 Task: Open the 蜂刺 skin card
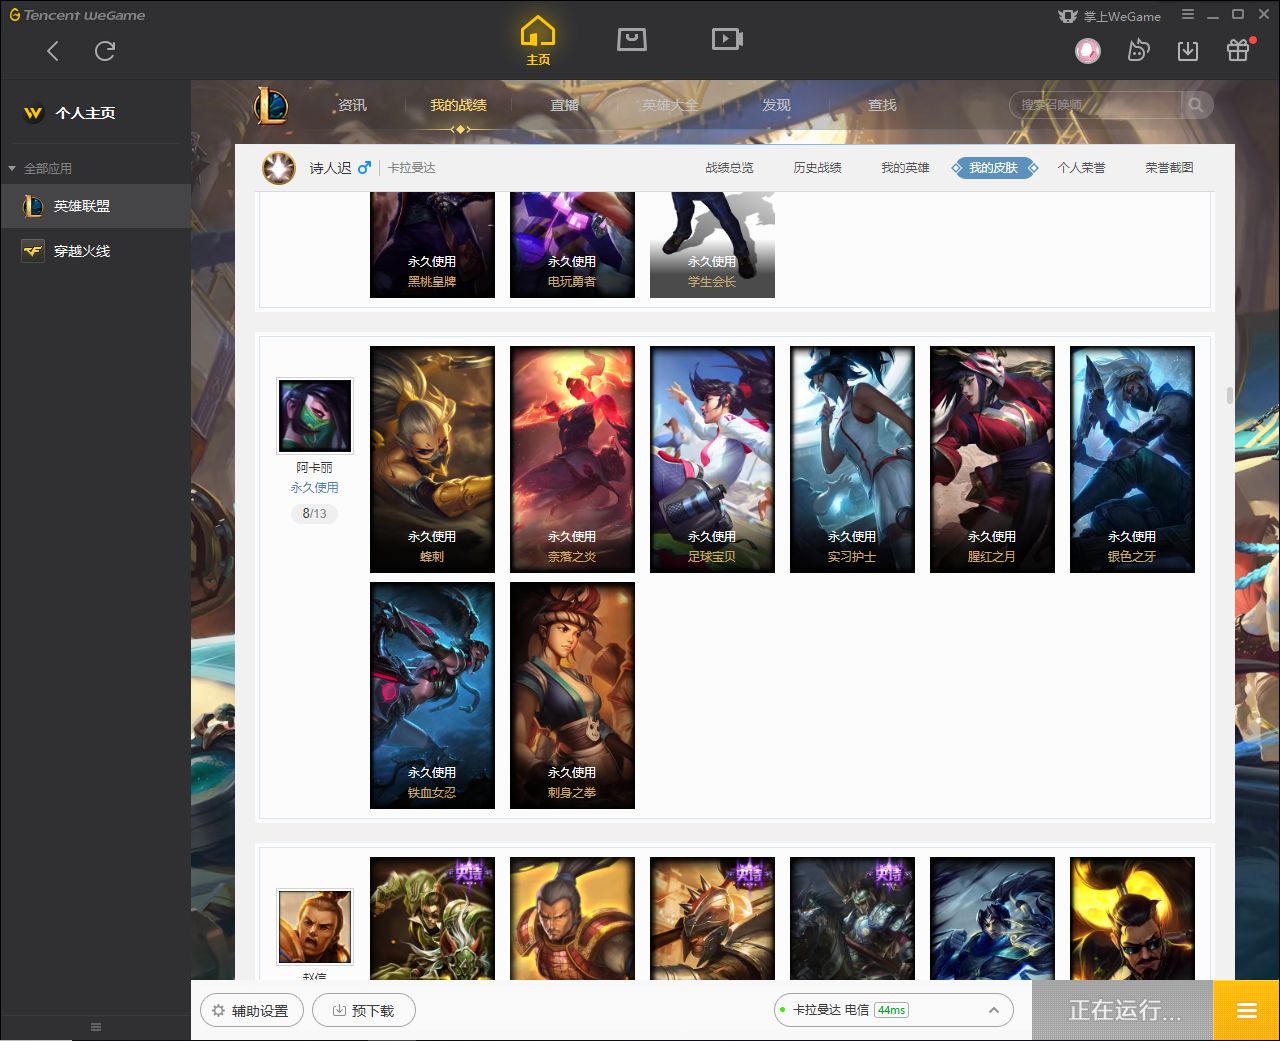(x=432, y=460)
